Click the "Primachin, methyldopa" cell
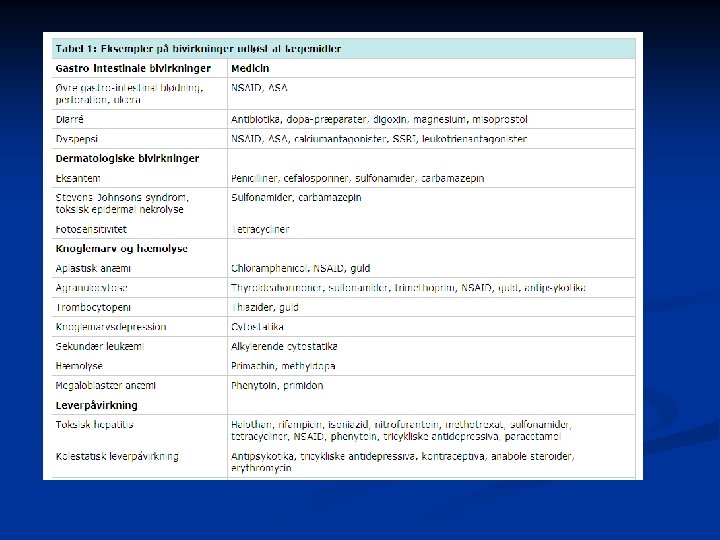 click(x=283, y=366)
